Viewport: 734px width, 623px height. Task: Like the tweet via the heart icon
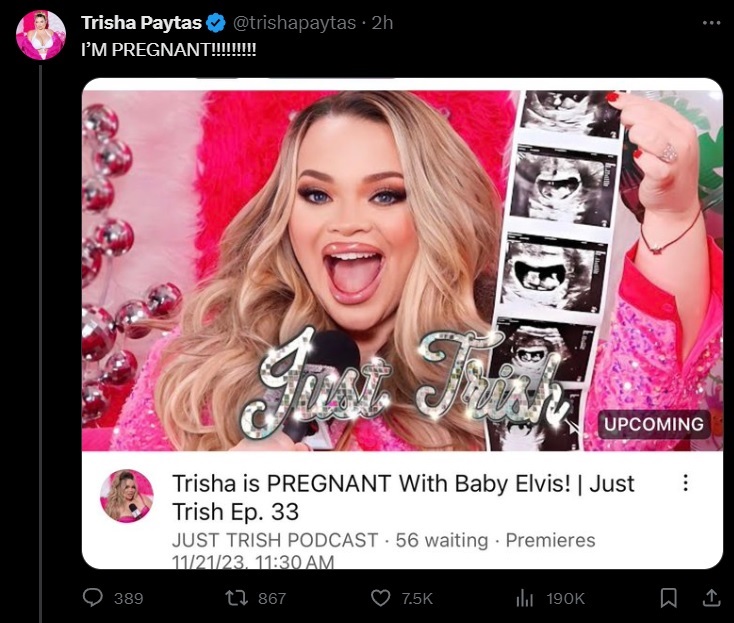pyautogui.click(x=380, y=598)
